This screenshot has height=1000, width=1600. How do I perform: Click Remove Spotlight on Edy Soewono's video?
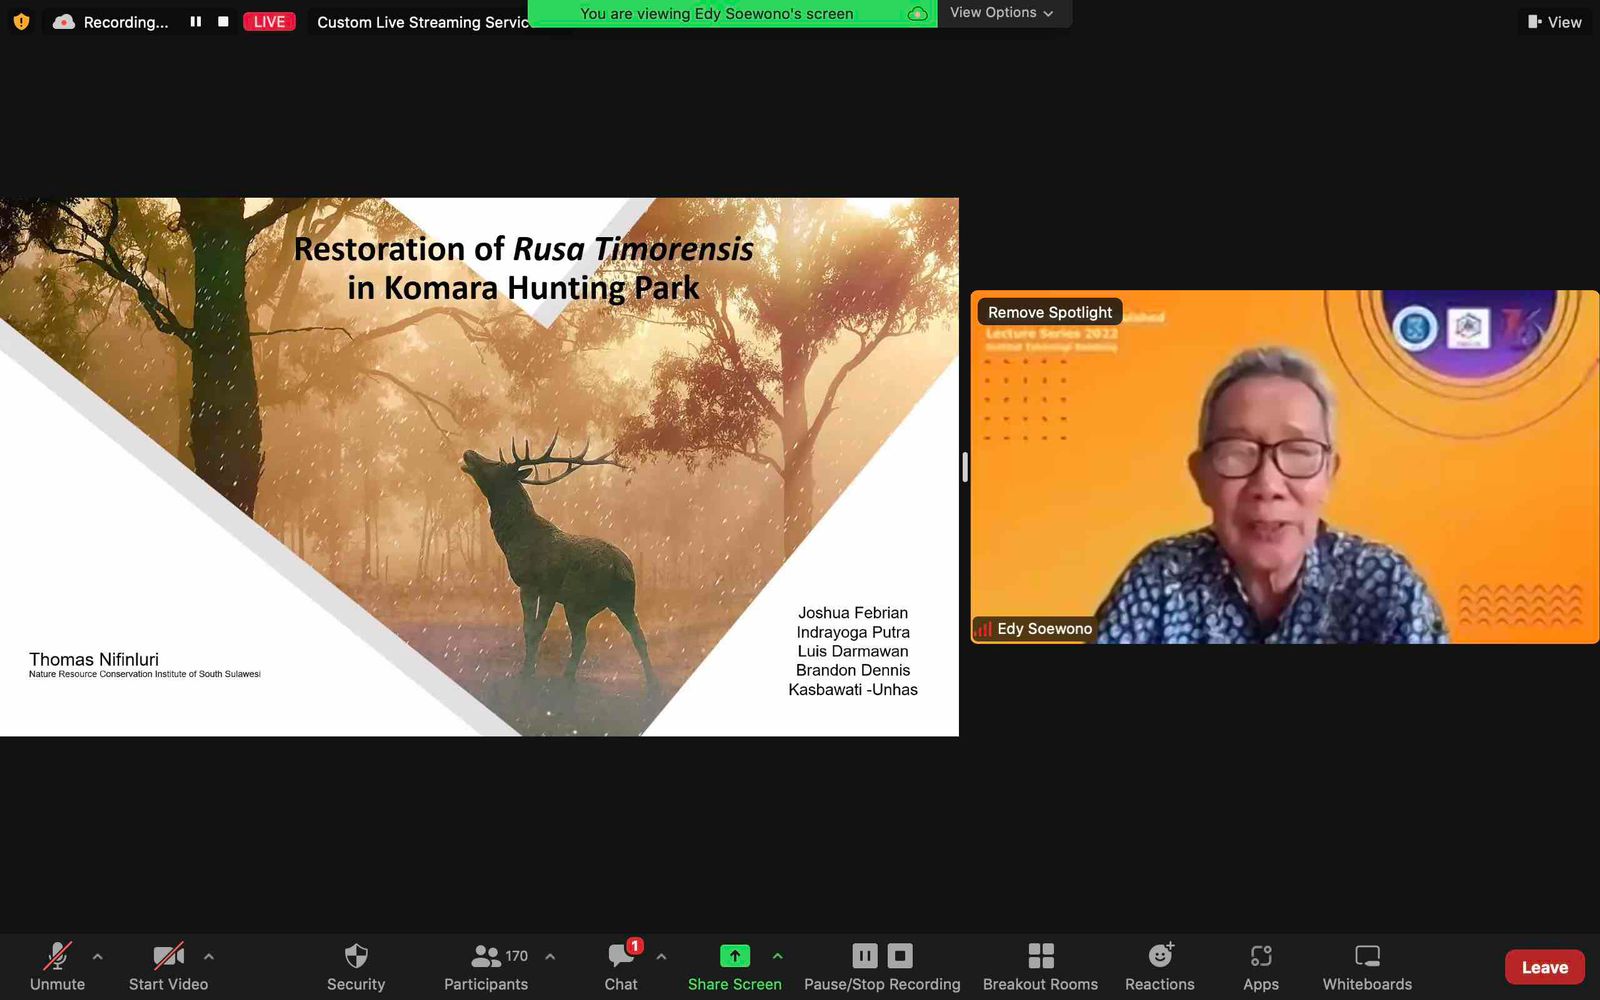tap(1049, 312)
